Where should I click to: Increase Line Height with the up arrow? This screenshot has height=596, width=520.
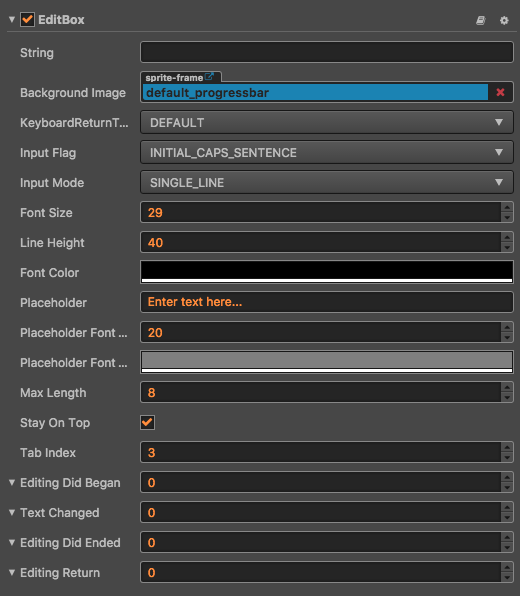point(507,237)
